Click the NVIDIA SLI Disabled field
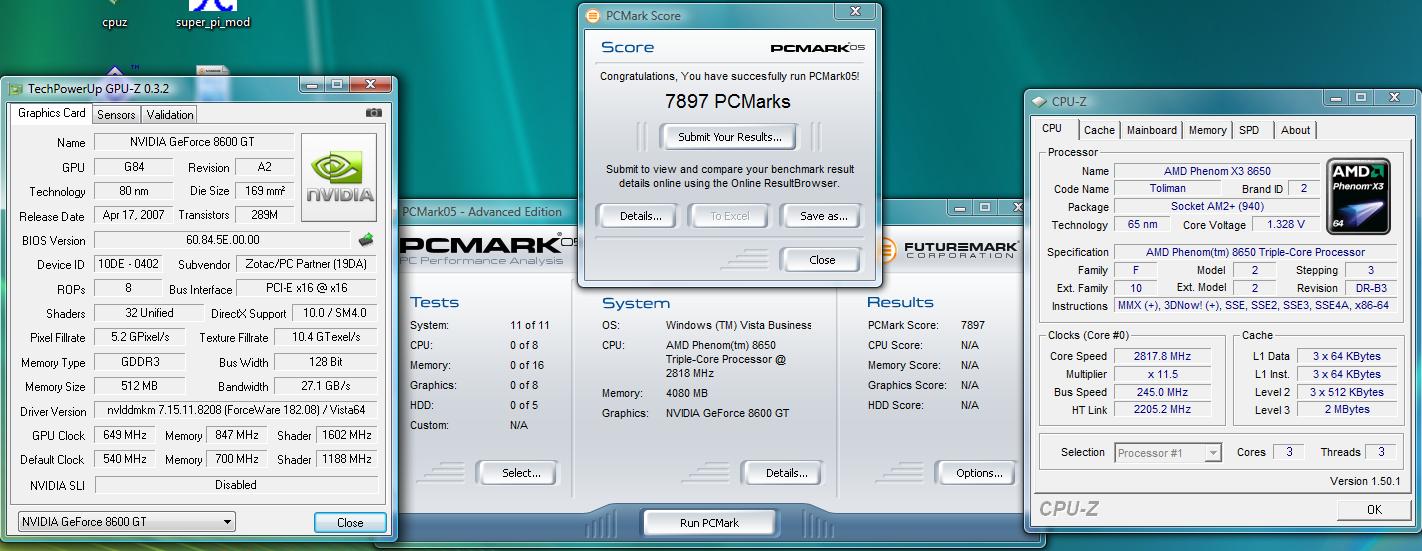The width and height of the screenshot is (1422, 551). [x=236, y=484]
